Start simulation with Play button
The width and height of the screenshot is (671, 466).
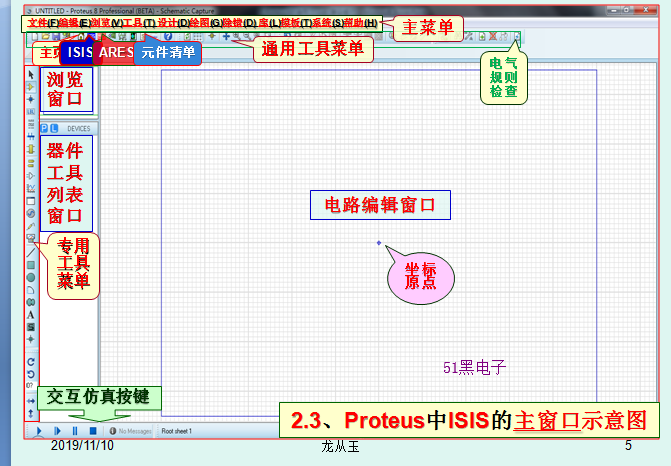pos(39,431)
